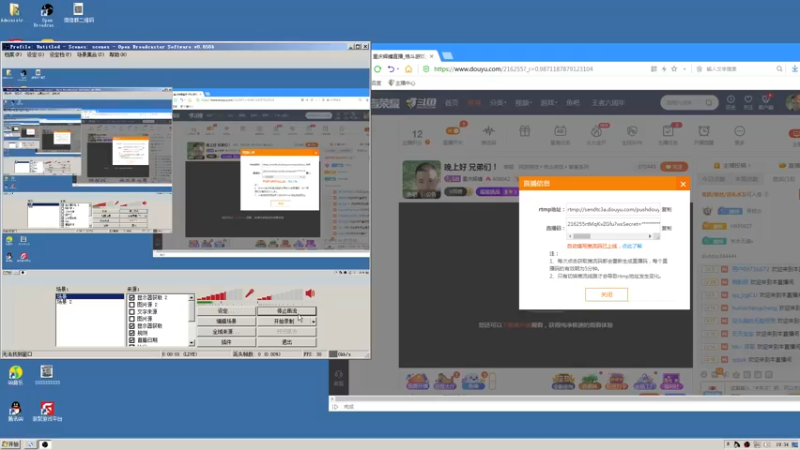Screen dimensions: 800x450
Task: Open the alarm clock reminder icon
Action: [x=704, y=131]
